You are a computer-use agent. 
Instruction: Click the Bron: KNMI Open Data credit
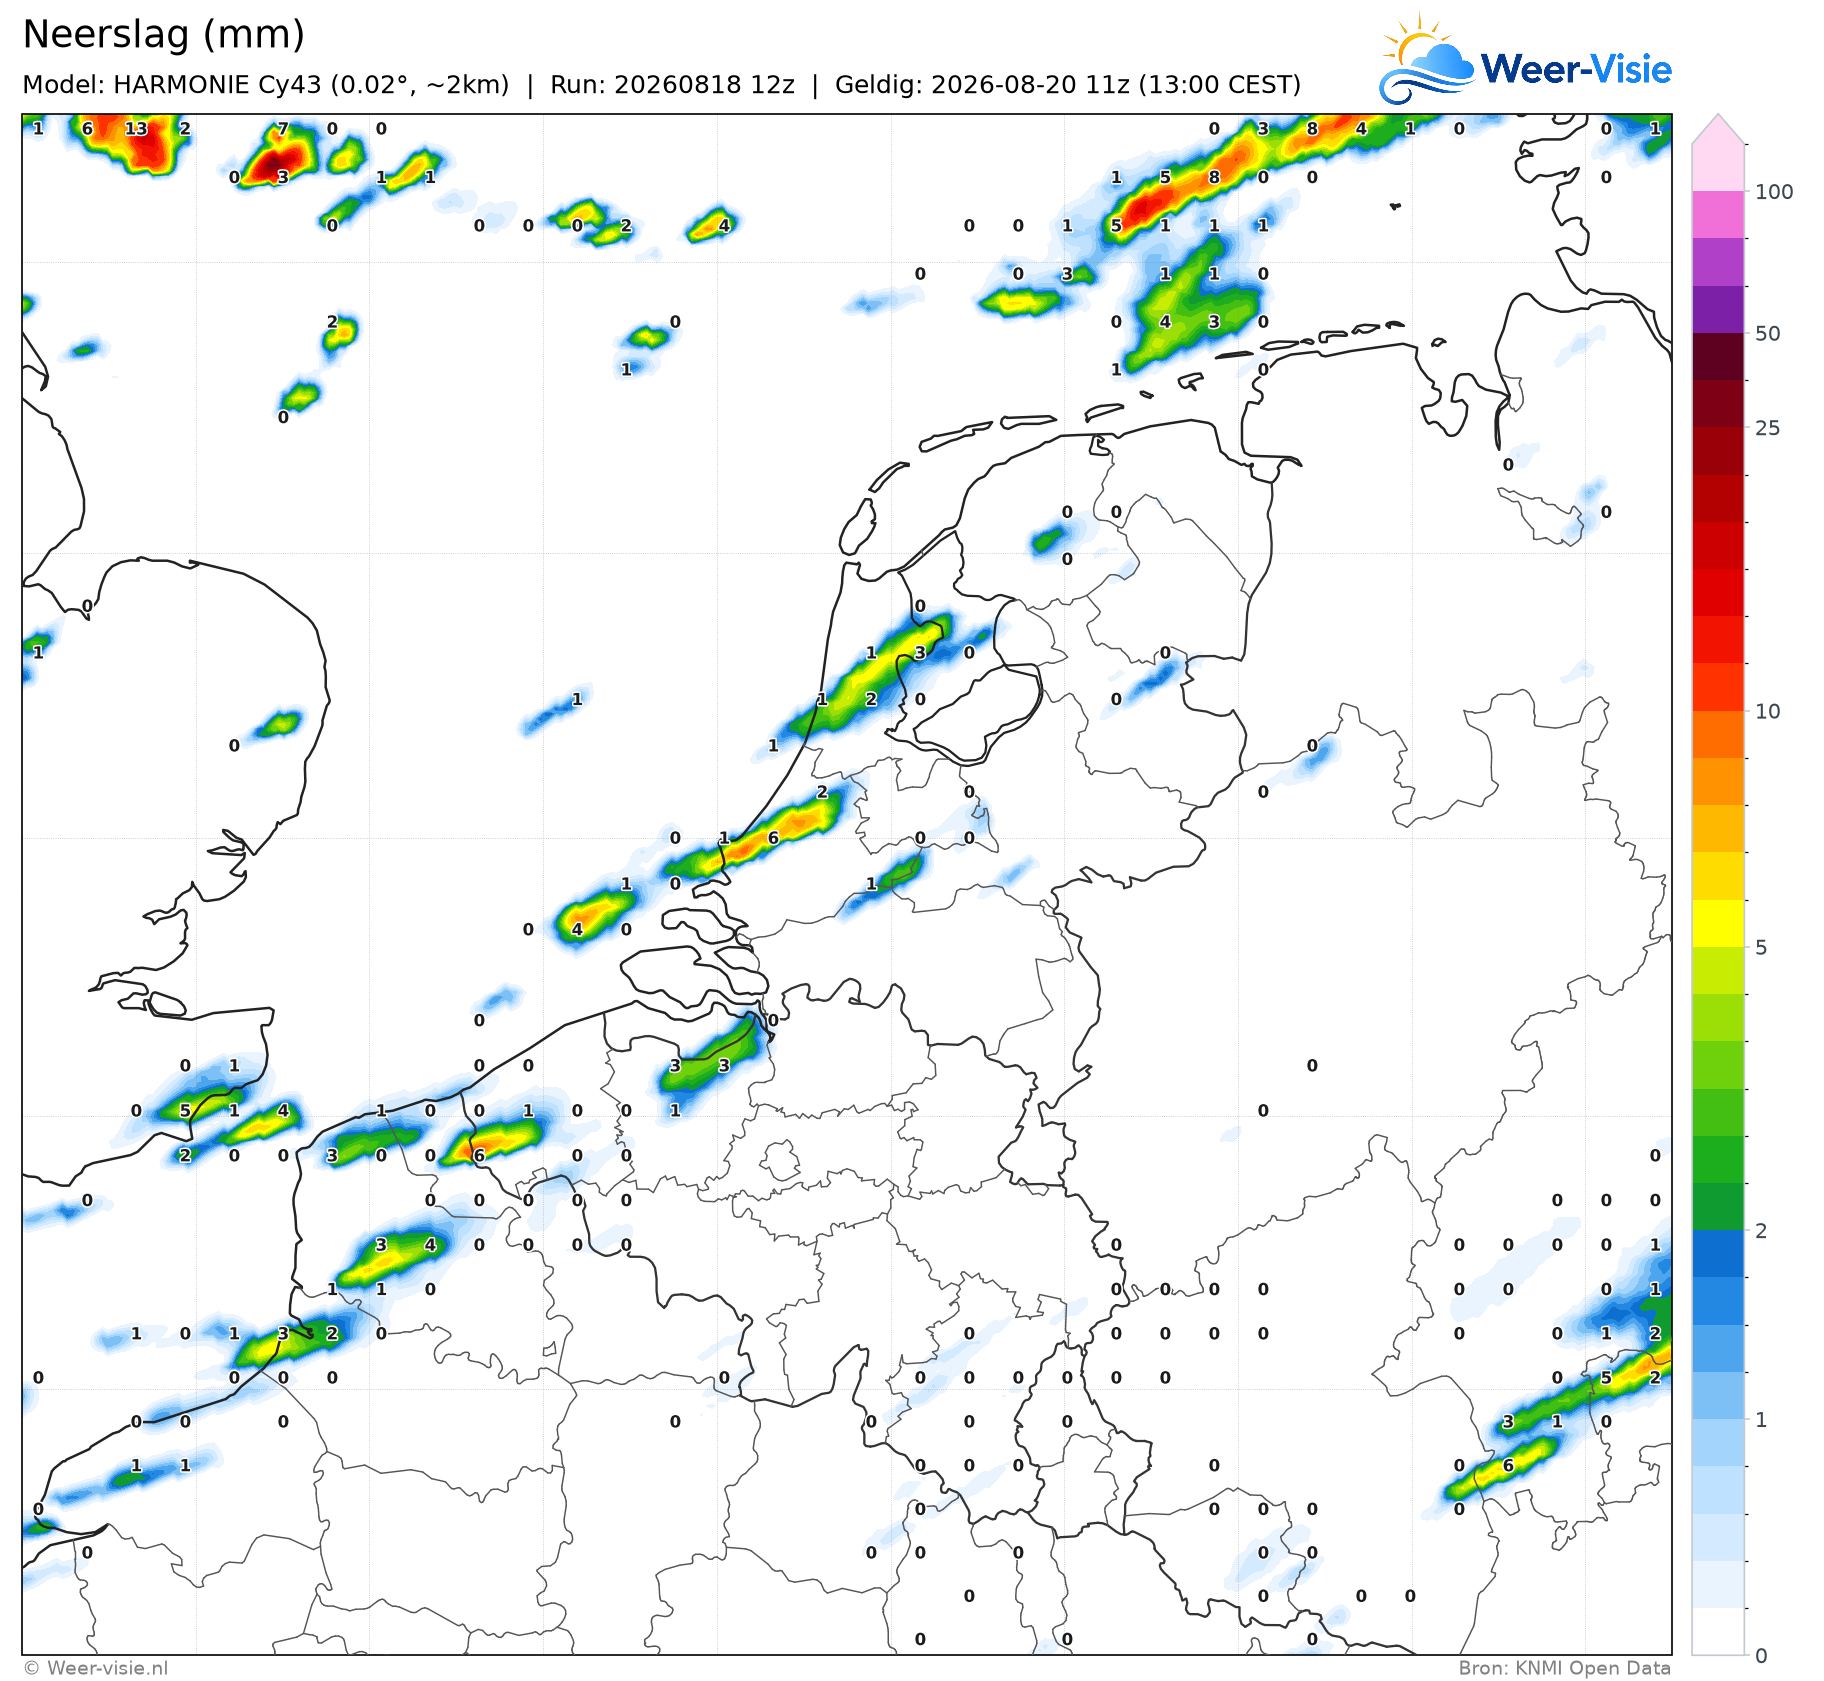pos(1564,1668)
